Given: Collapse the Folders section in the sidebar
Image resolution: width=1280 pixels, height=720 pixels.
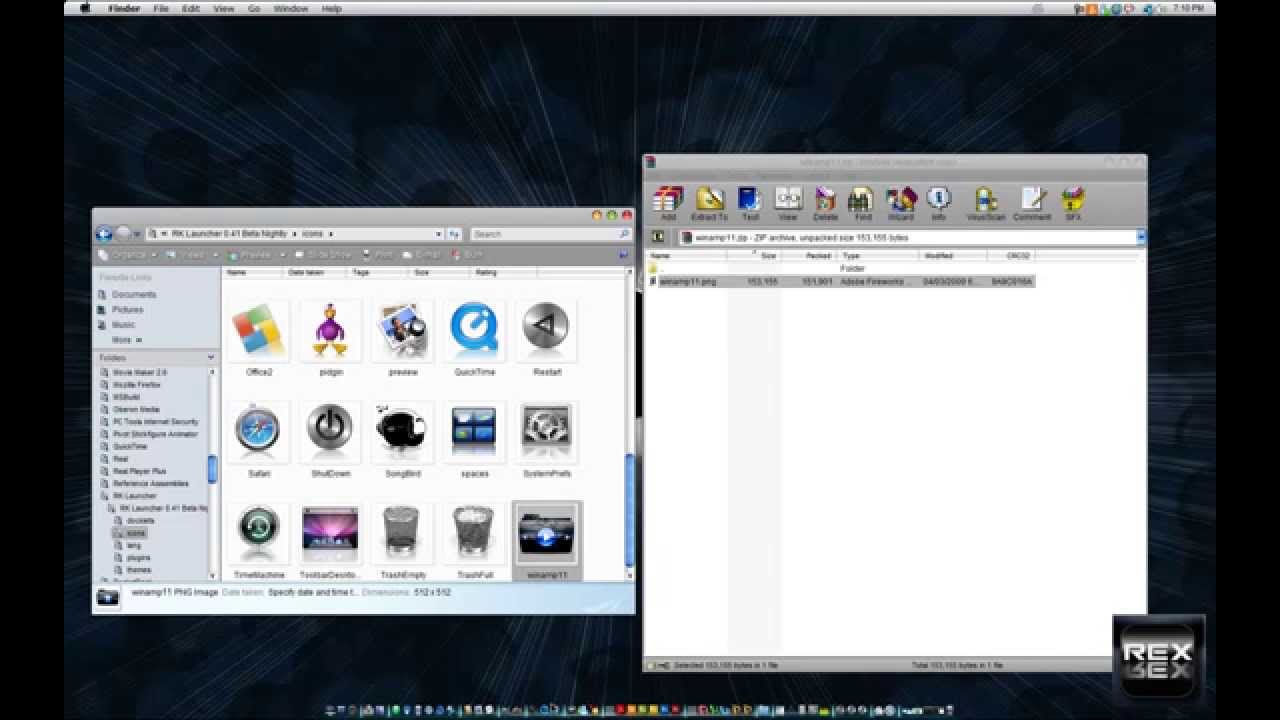Looking at the screenshot, I should pyautogui.click(x=209, y=357).
